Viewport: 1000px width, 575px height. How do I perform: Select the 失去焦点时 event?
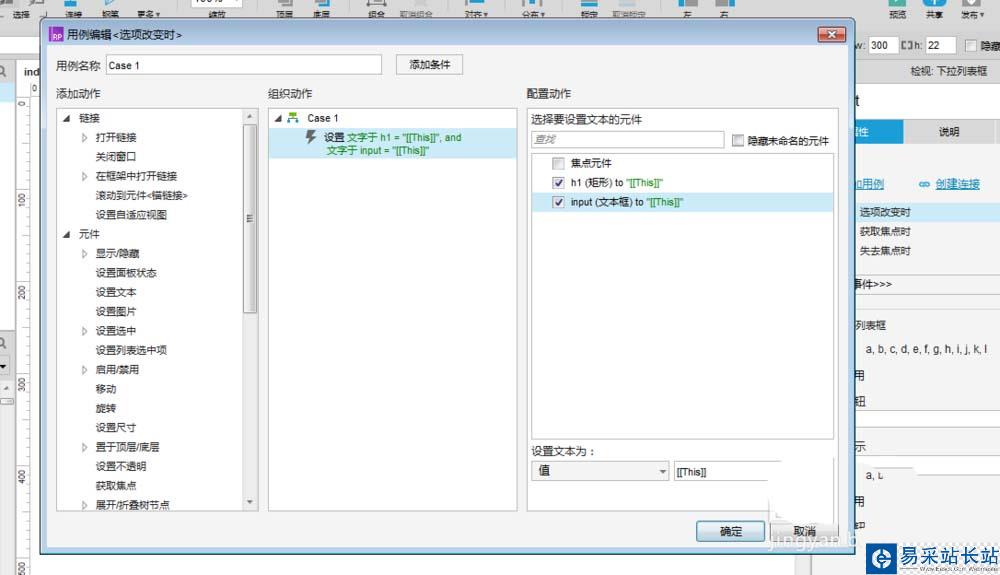tap(885, 251)
